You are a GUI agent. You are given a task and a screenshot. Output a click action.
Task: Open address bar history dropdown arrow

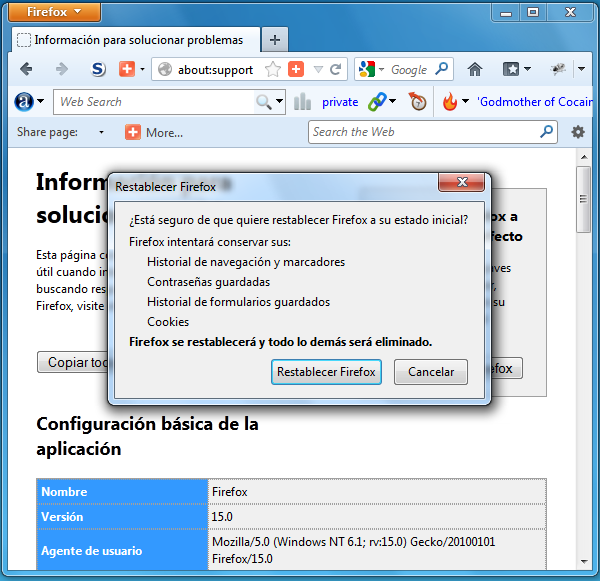(318, 70)
